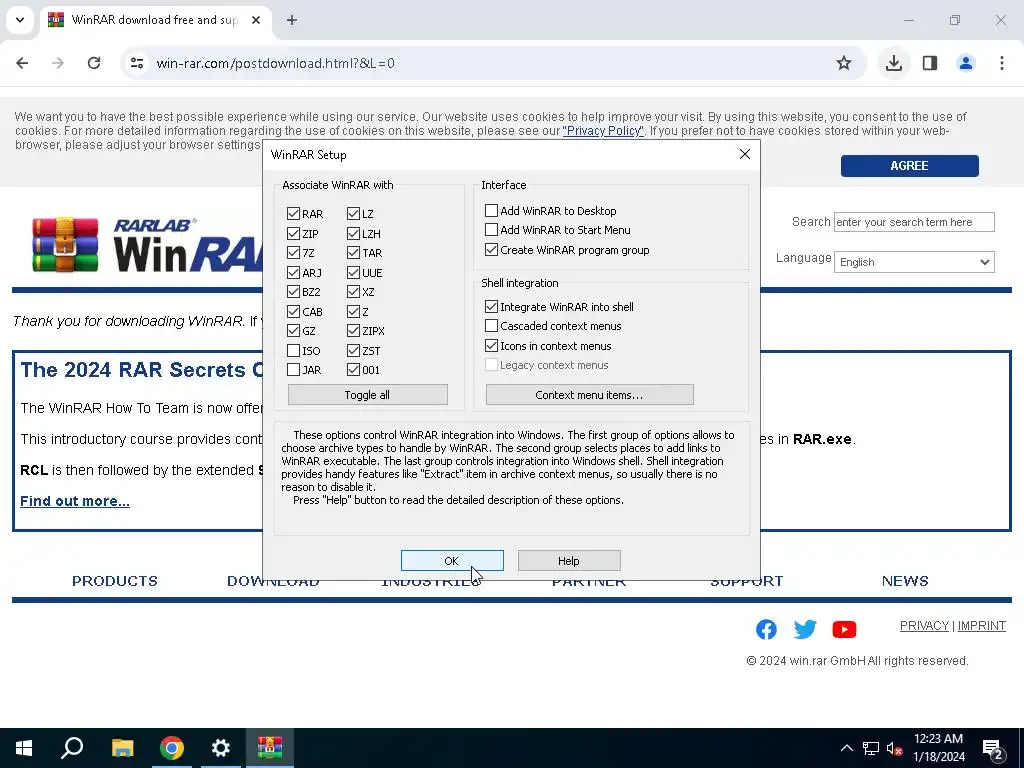Select WinRAR installer taskbar icon
Screen dimensions: 1024x768
click(270, 748)
